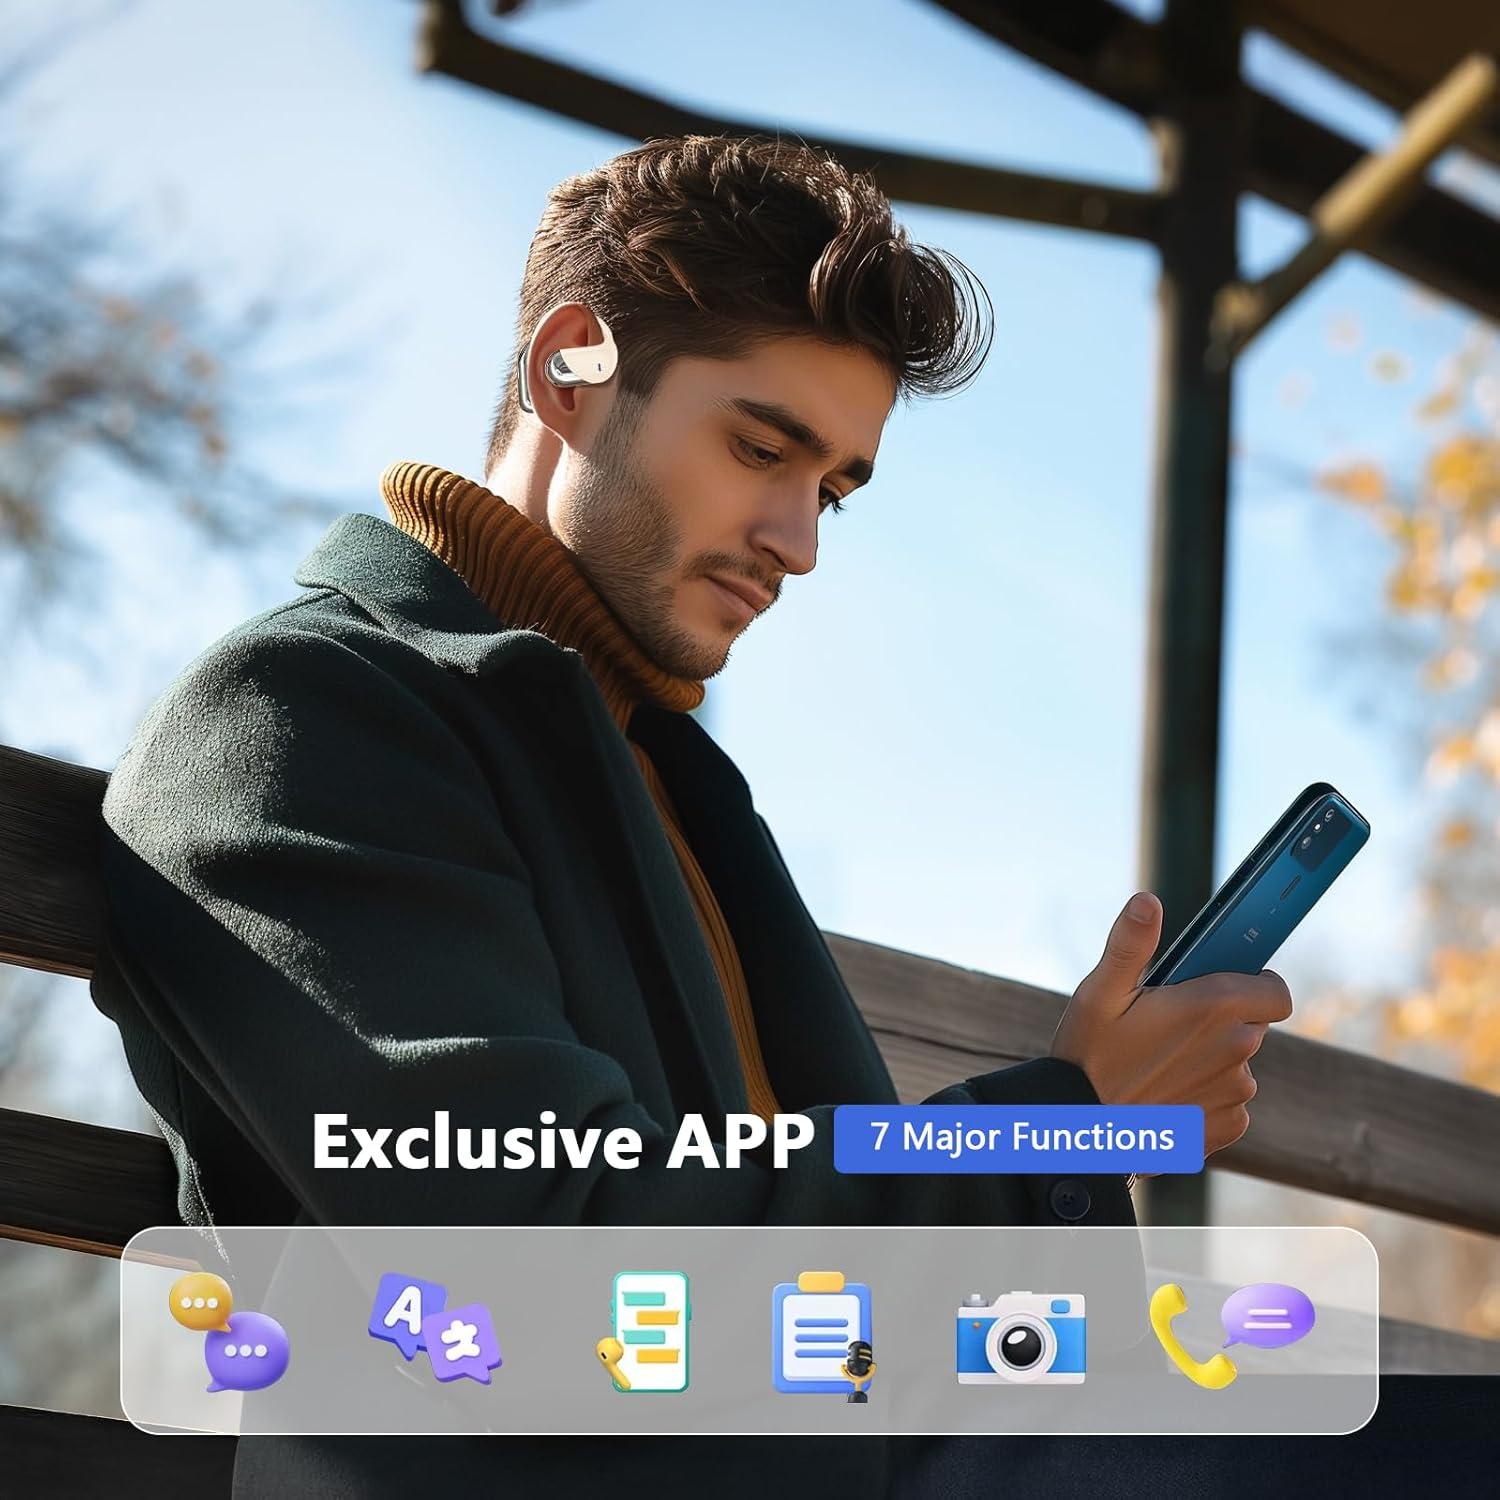Click the clipboard with microphone icon
Image resolution: width=1500 pixels, height=1500 pixels.
coord(822,1334)
